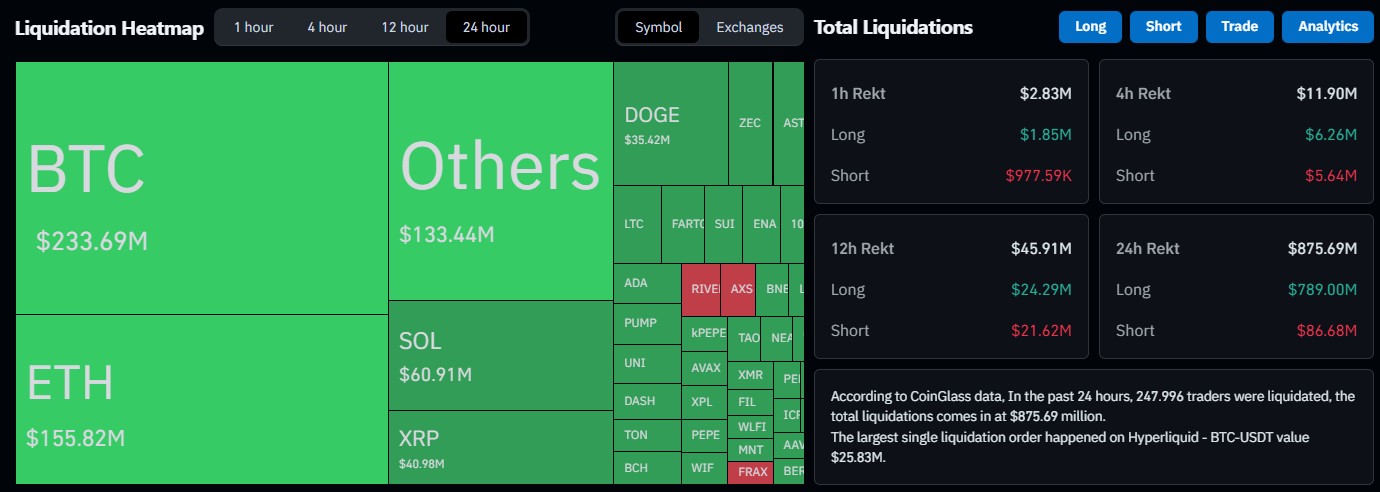
Task: Open the Analytics button
Action: click(1328, 27)
